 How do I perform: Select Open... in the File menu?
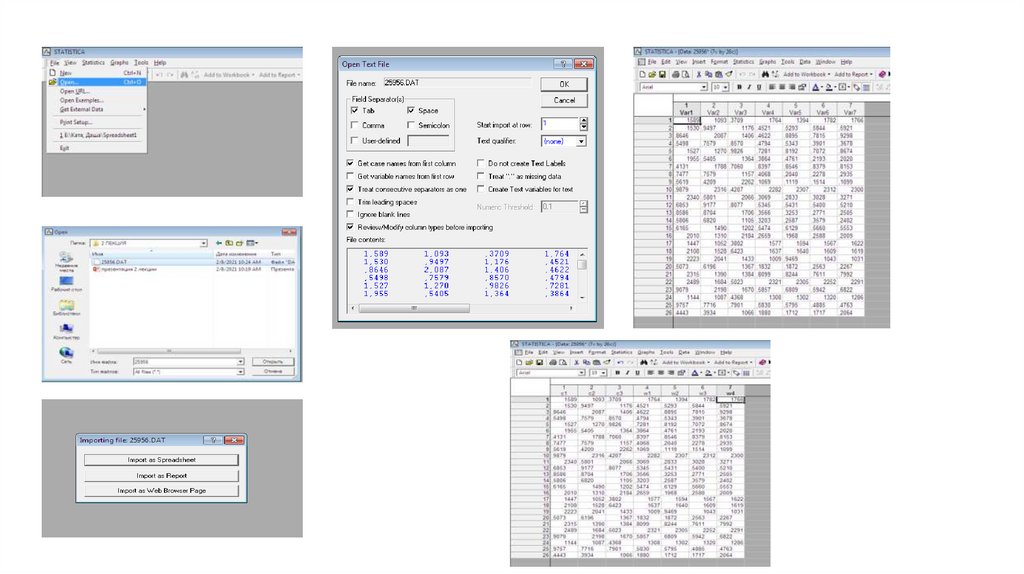tap(97, 82)
